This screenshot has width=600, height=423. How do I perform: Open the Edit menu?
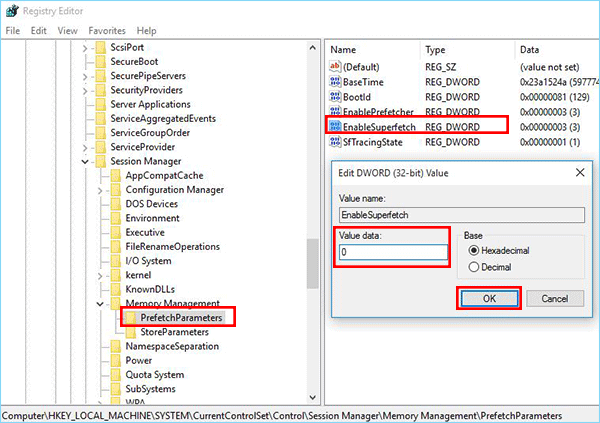[39, 31]
